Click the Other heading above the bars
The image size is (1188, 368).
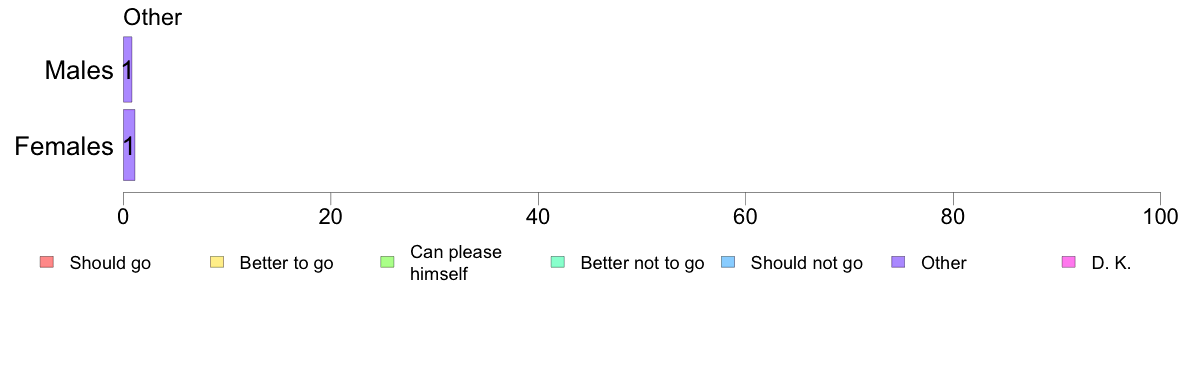pos(152,17)
